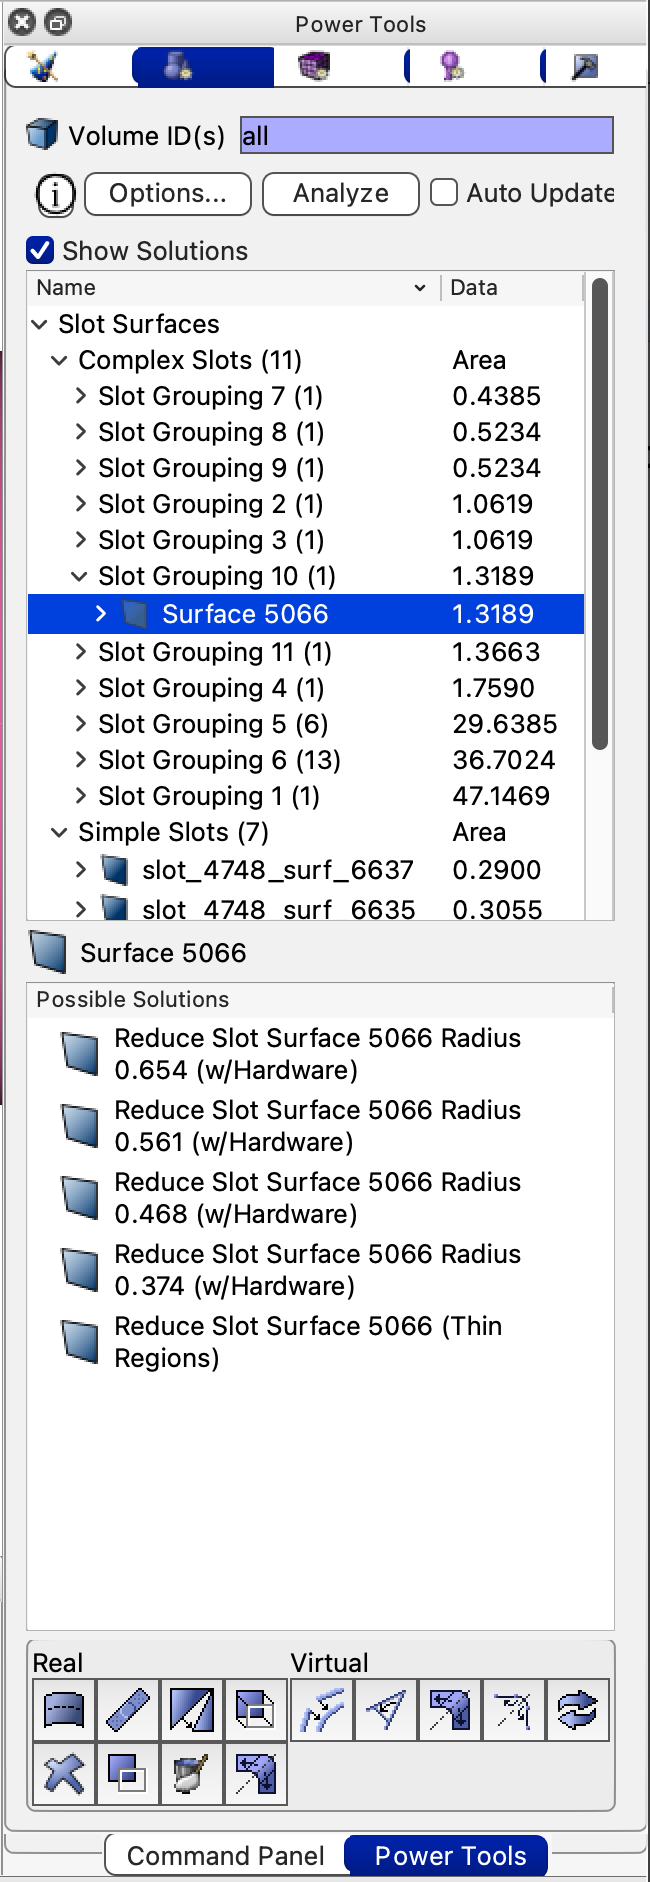Click the cube with inner box icon
This screenshot has width=650, height=1882.
tap(255, 1710)
